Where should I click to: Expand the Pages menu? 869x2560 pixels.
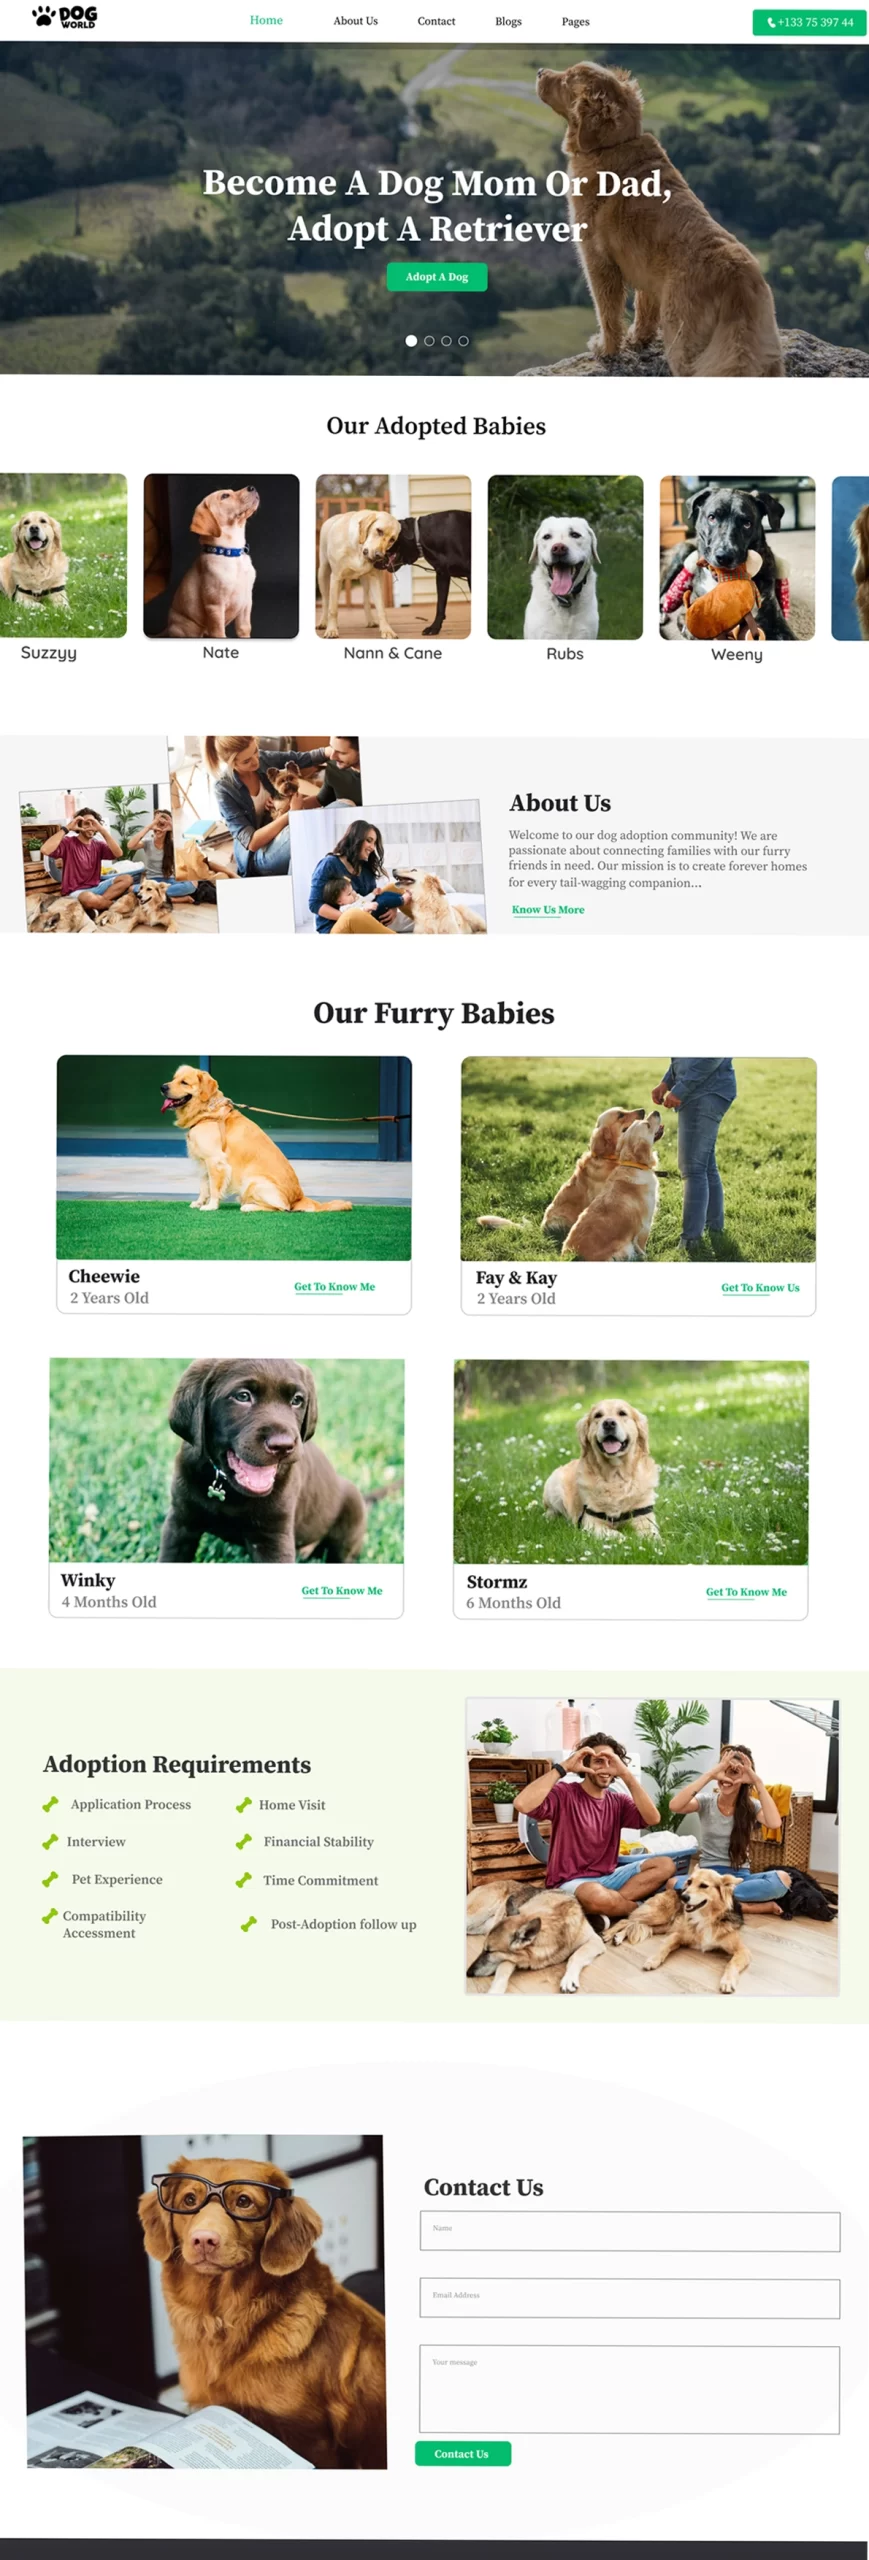tap(575, 22)
